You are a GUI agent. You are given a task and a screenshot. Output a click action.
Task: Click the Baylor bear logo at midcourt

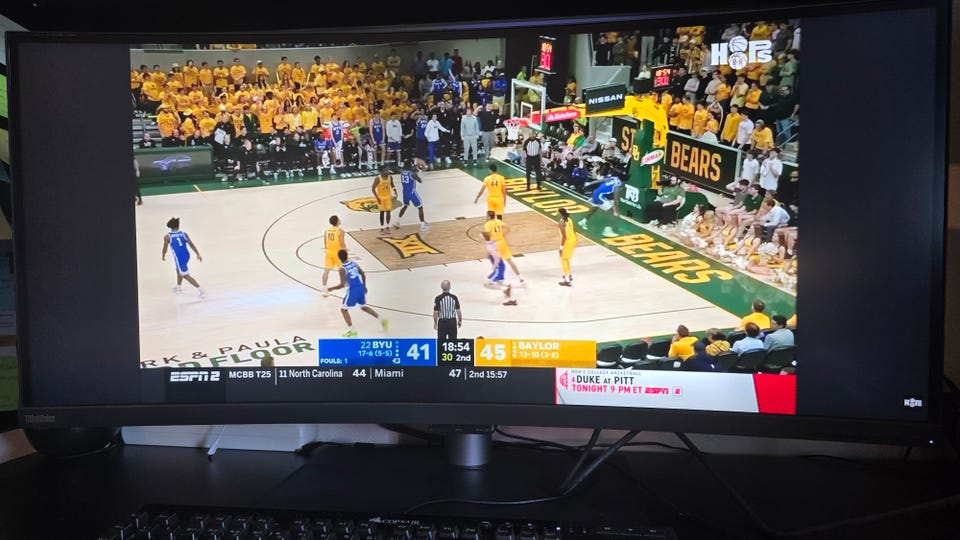[x=366, y=205]
